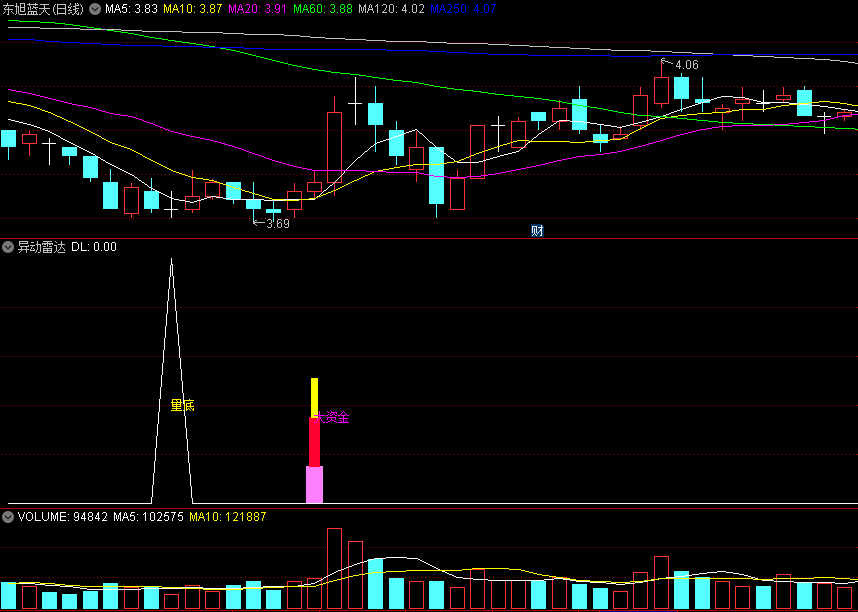Click the 3.69 low price annotation
This screenshot has width=858, height=612.
pos(277,223)
